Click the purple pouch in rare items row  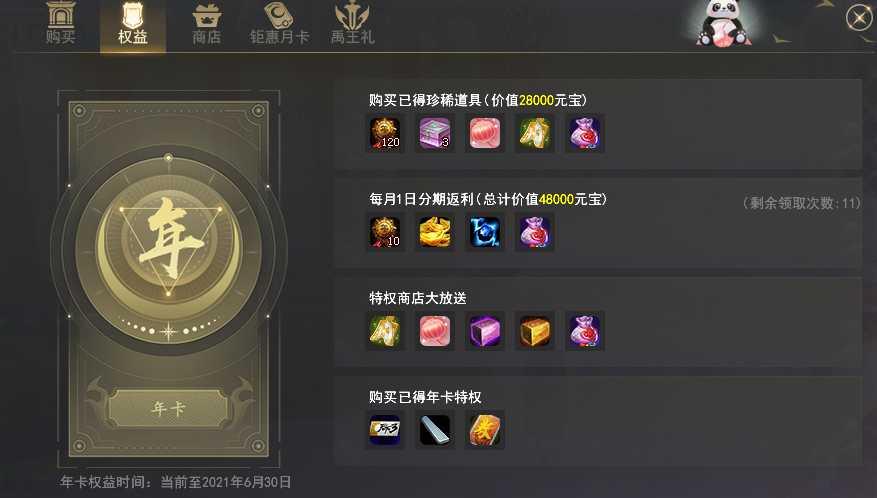(x=584, y=133)
